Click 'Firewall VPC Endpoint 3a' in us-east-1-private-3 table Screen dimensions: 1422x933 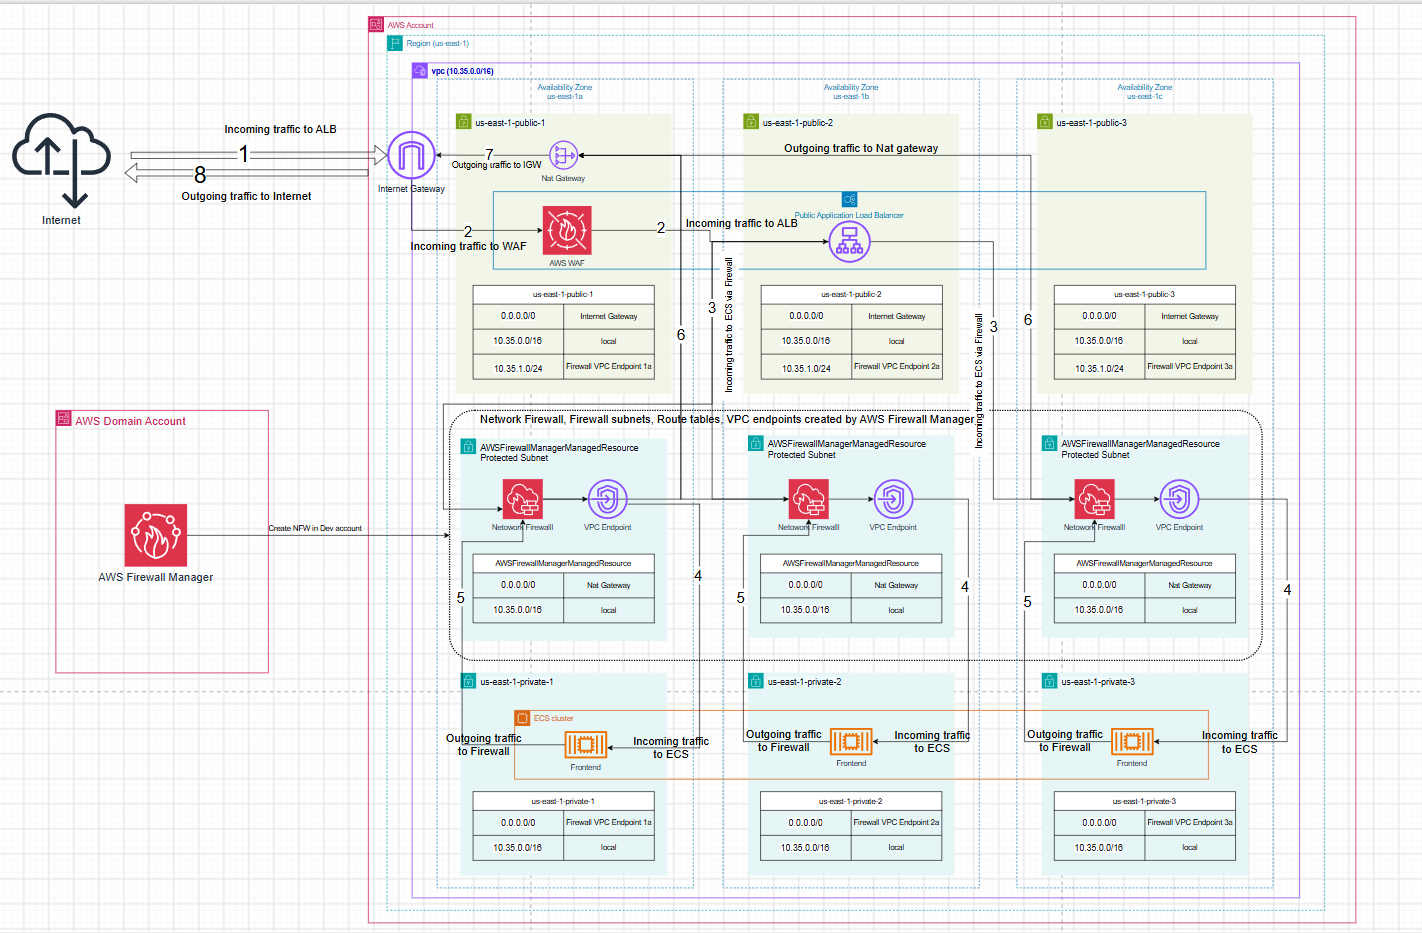point(1190,822)
